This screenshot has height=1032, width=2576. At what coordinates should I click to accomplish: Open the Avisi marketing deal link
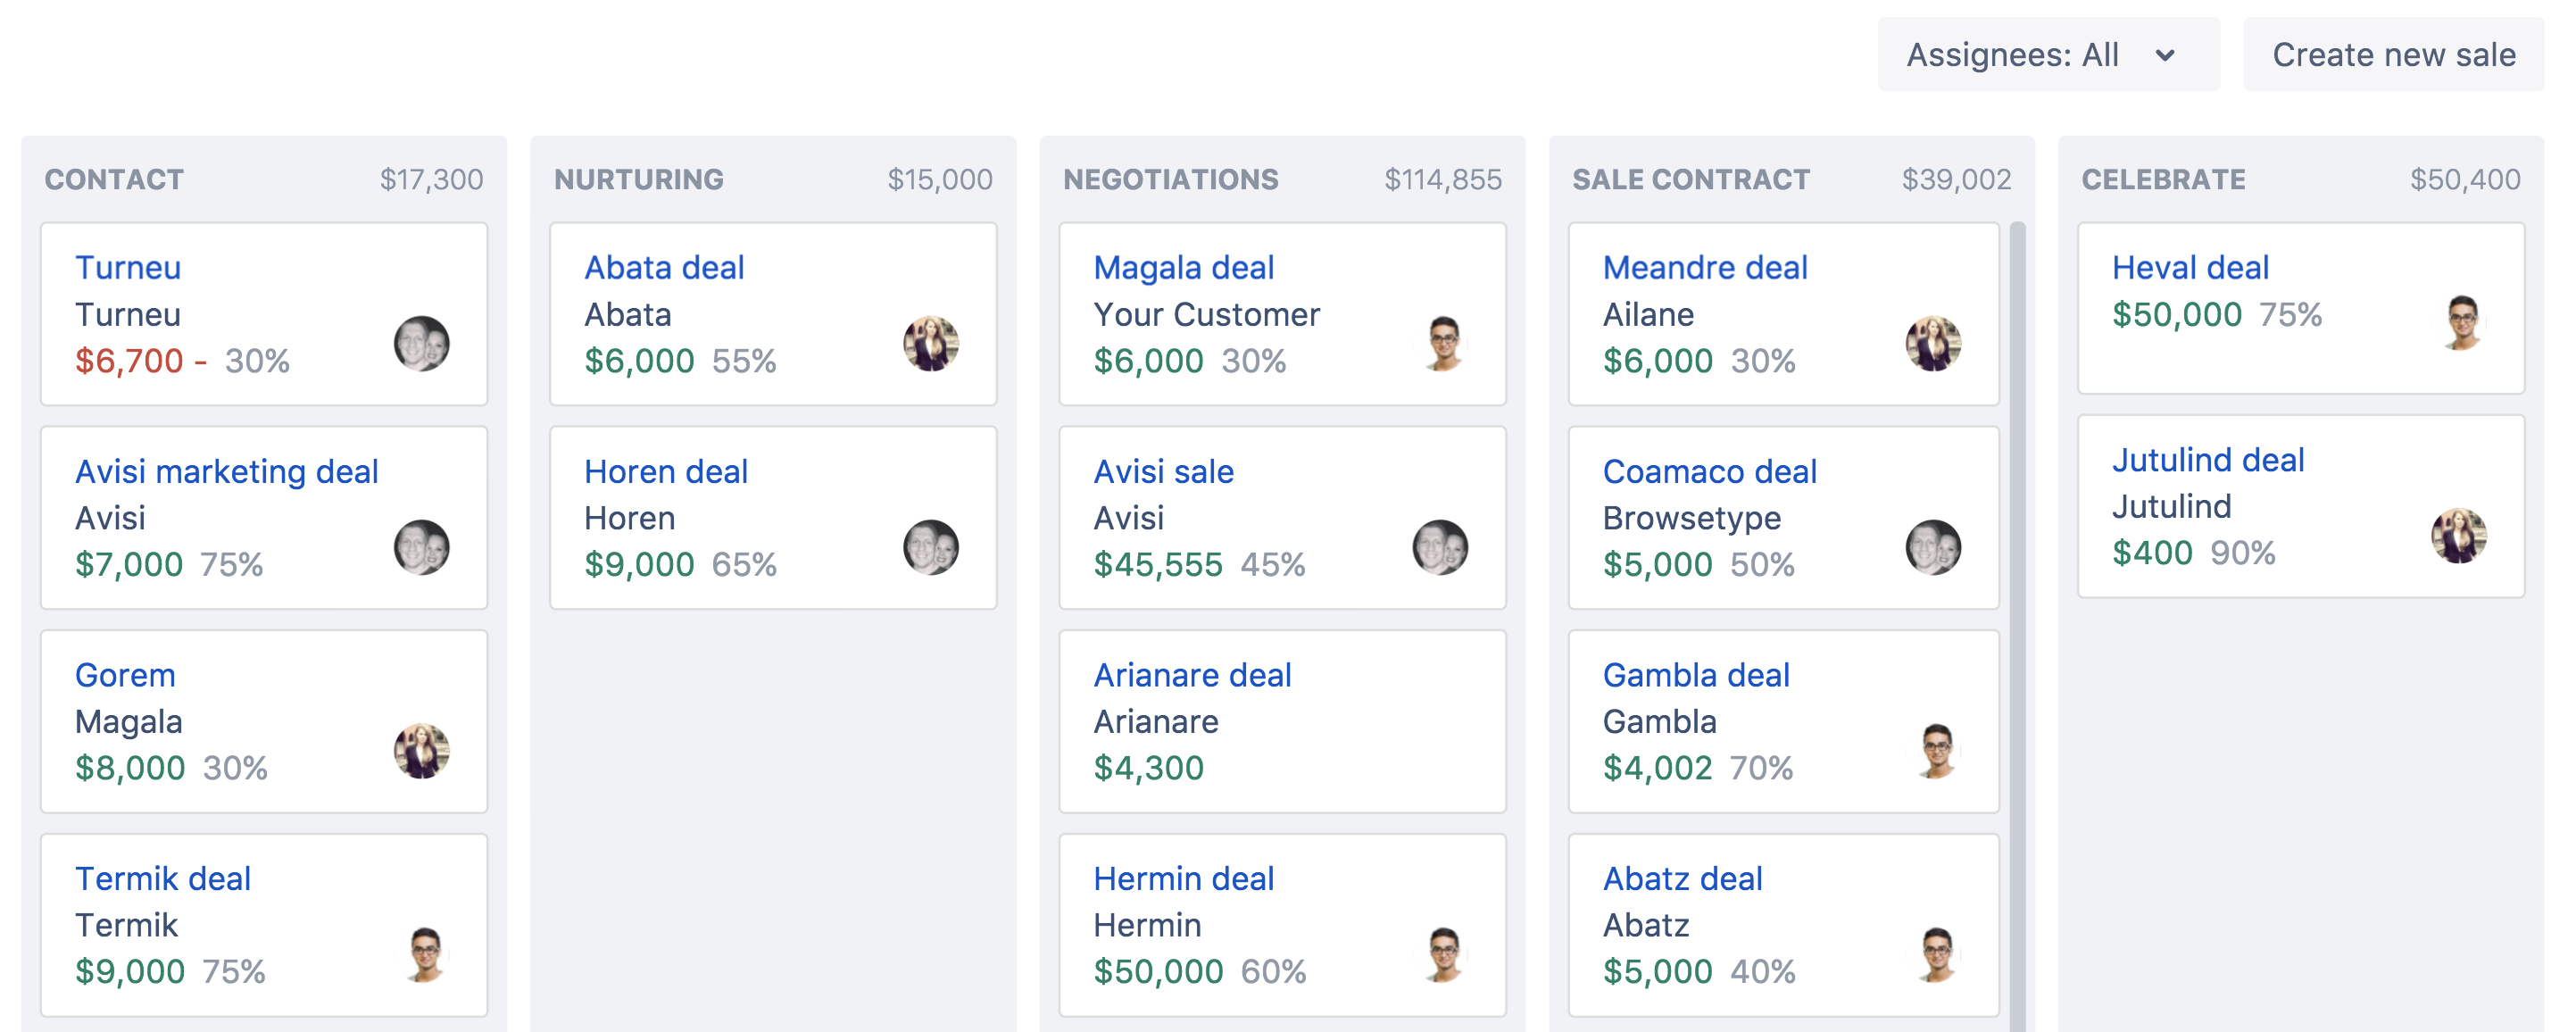tap(226, 471)
